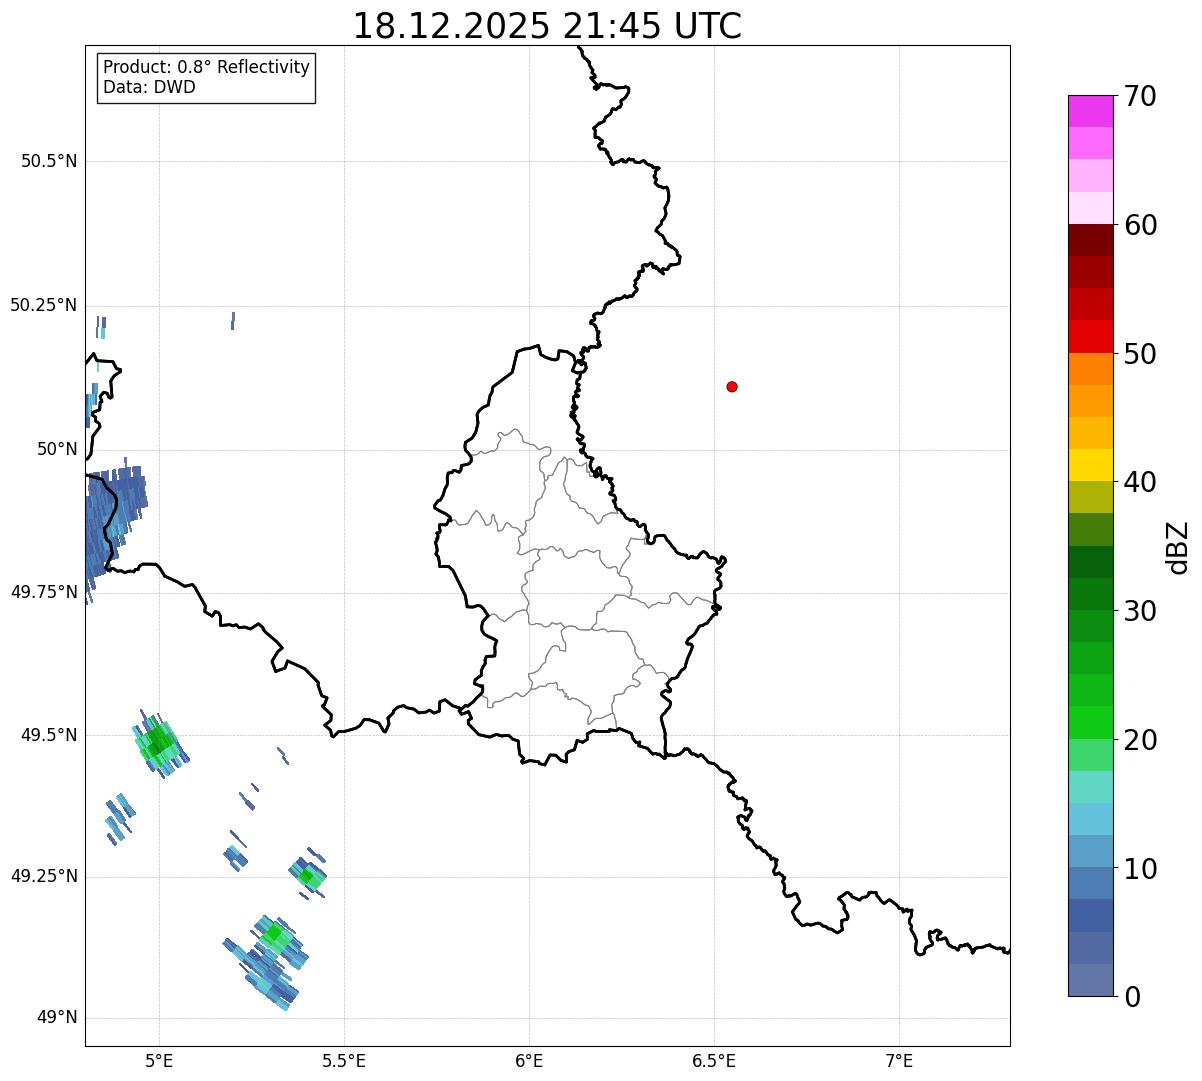Click the 49.75°N latitude label

44,592
